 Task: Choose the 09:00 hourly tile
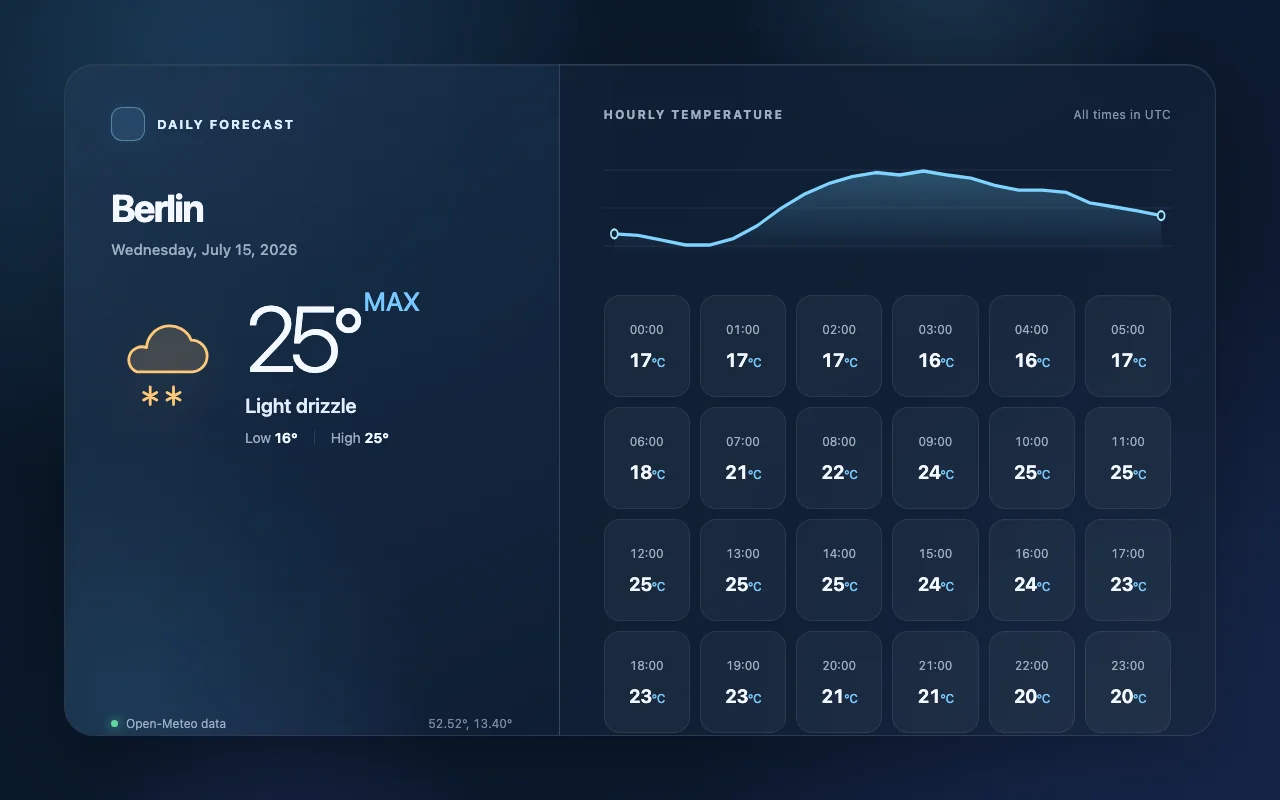[935, 458]
